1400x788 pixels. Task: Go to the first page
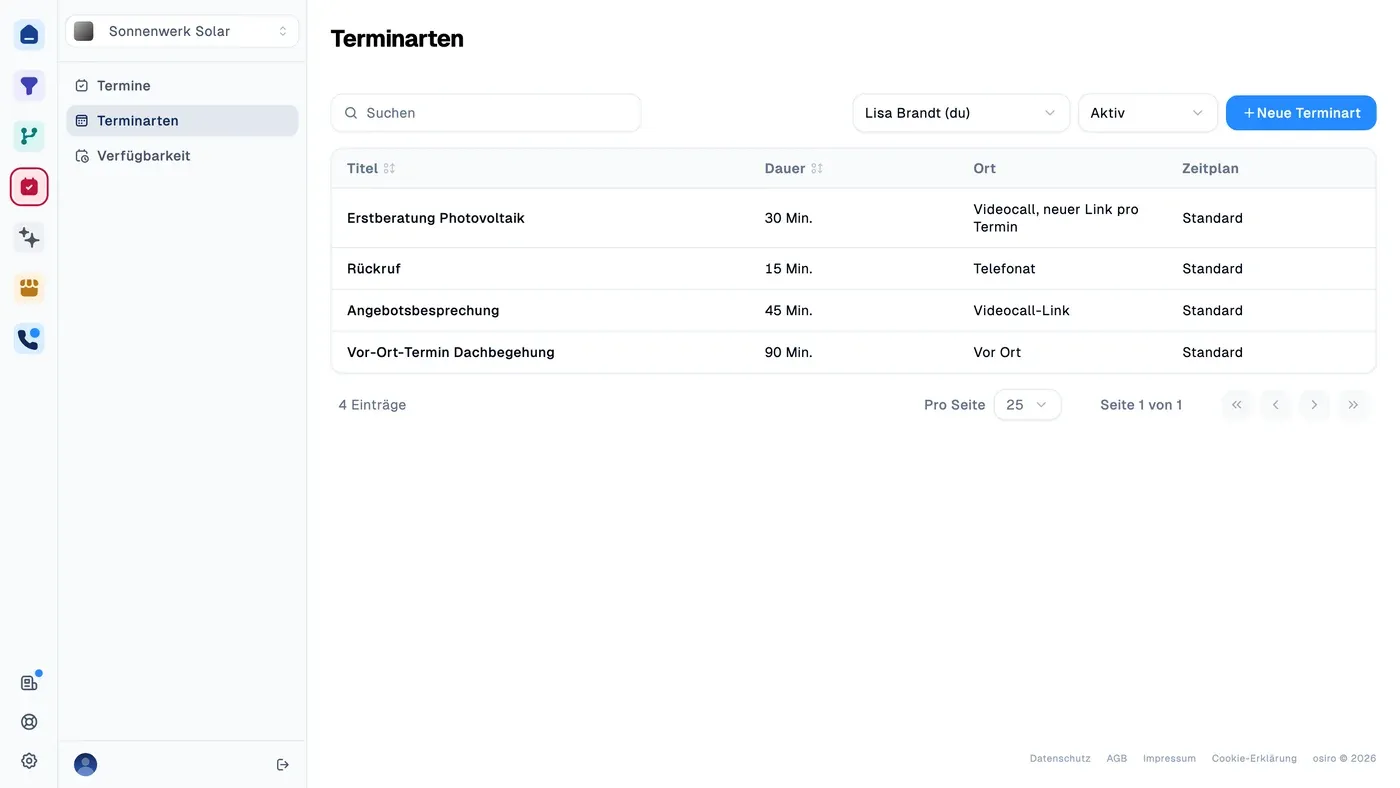[1237, 405]
